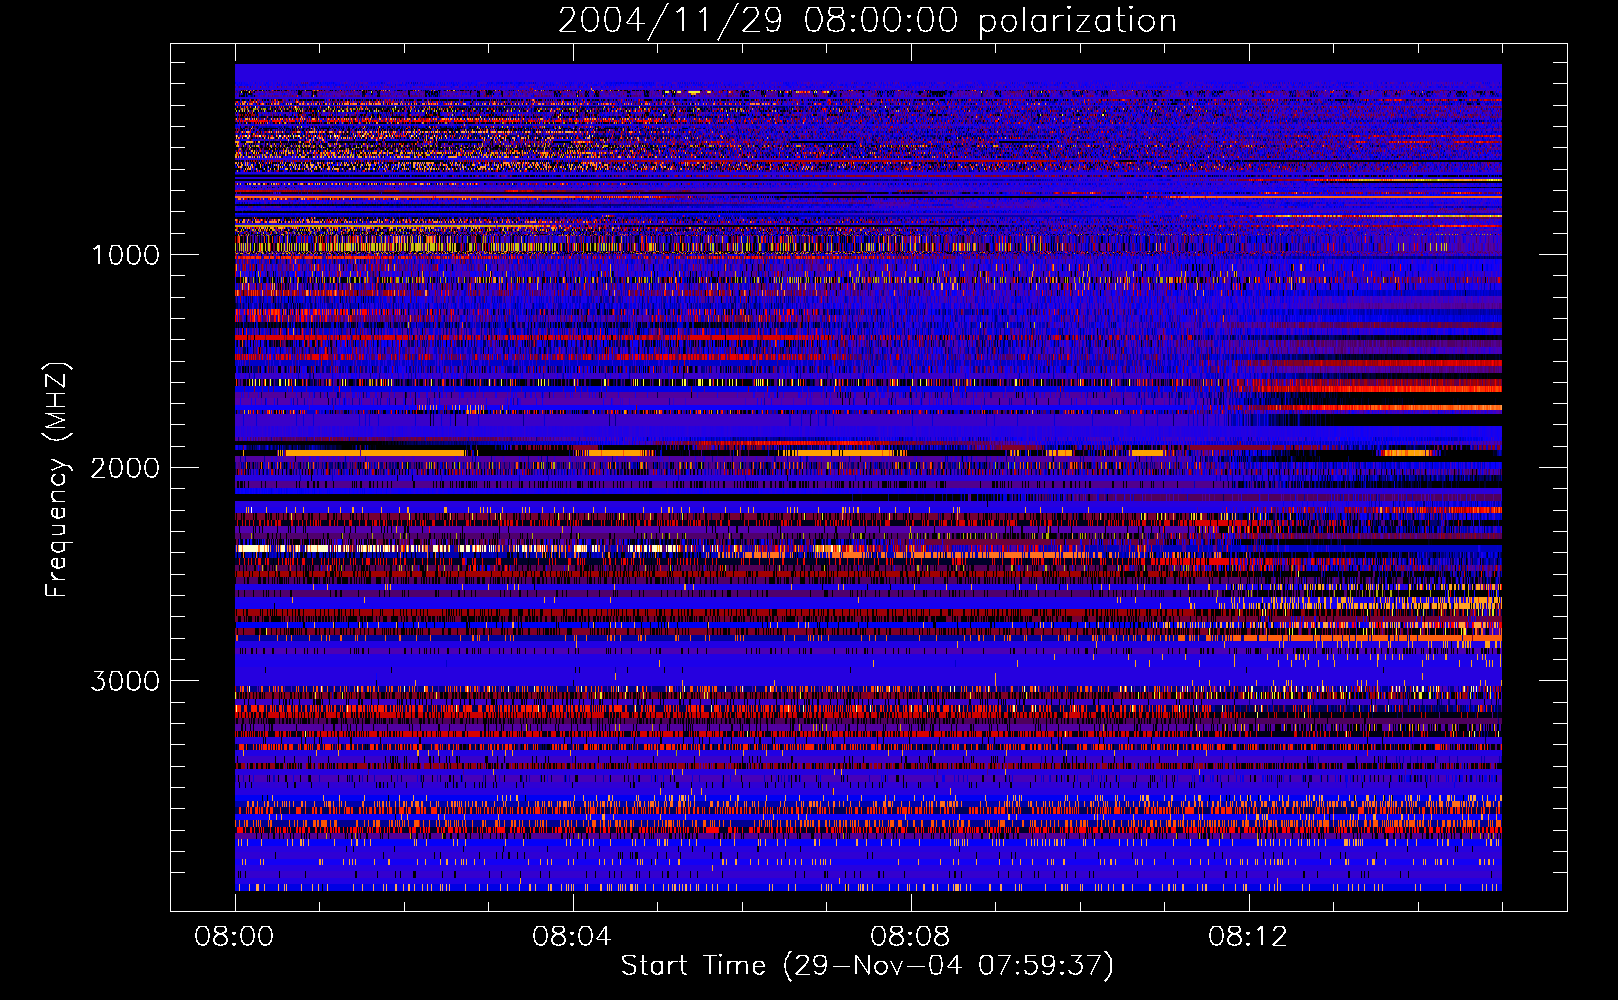The image size is (1618, 1000).
Task: Click the 'Start Time (29-Nov-04 07:59:37)' axis title
Action: click(x=867, y=966)
